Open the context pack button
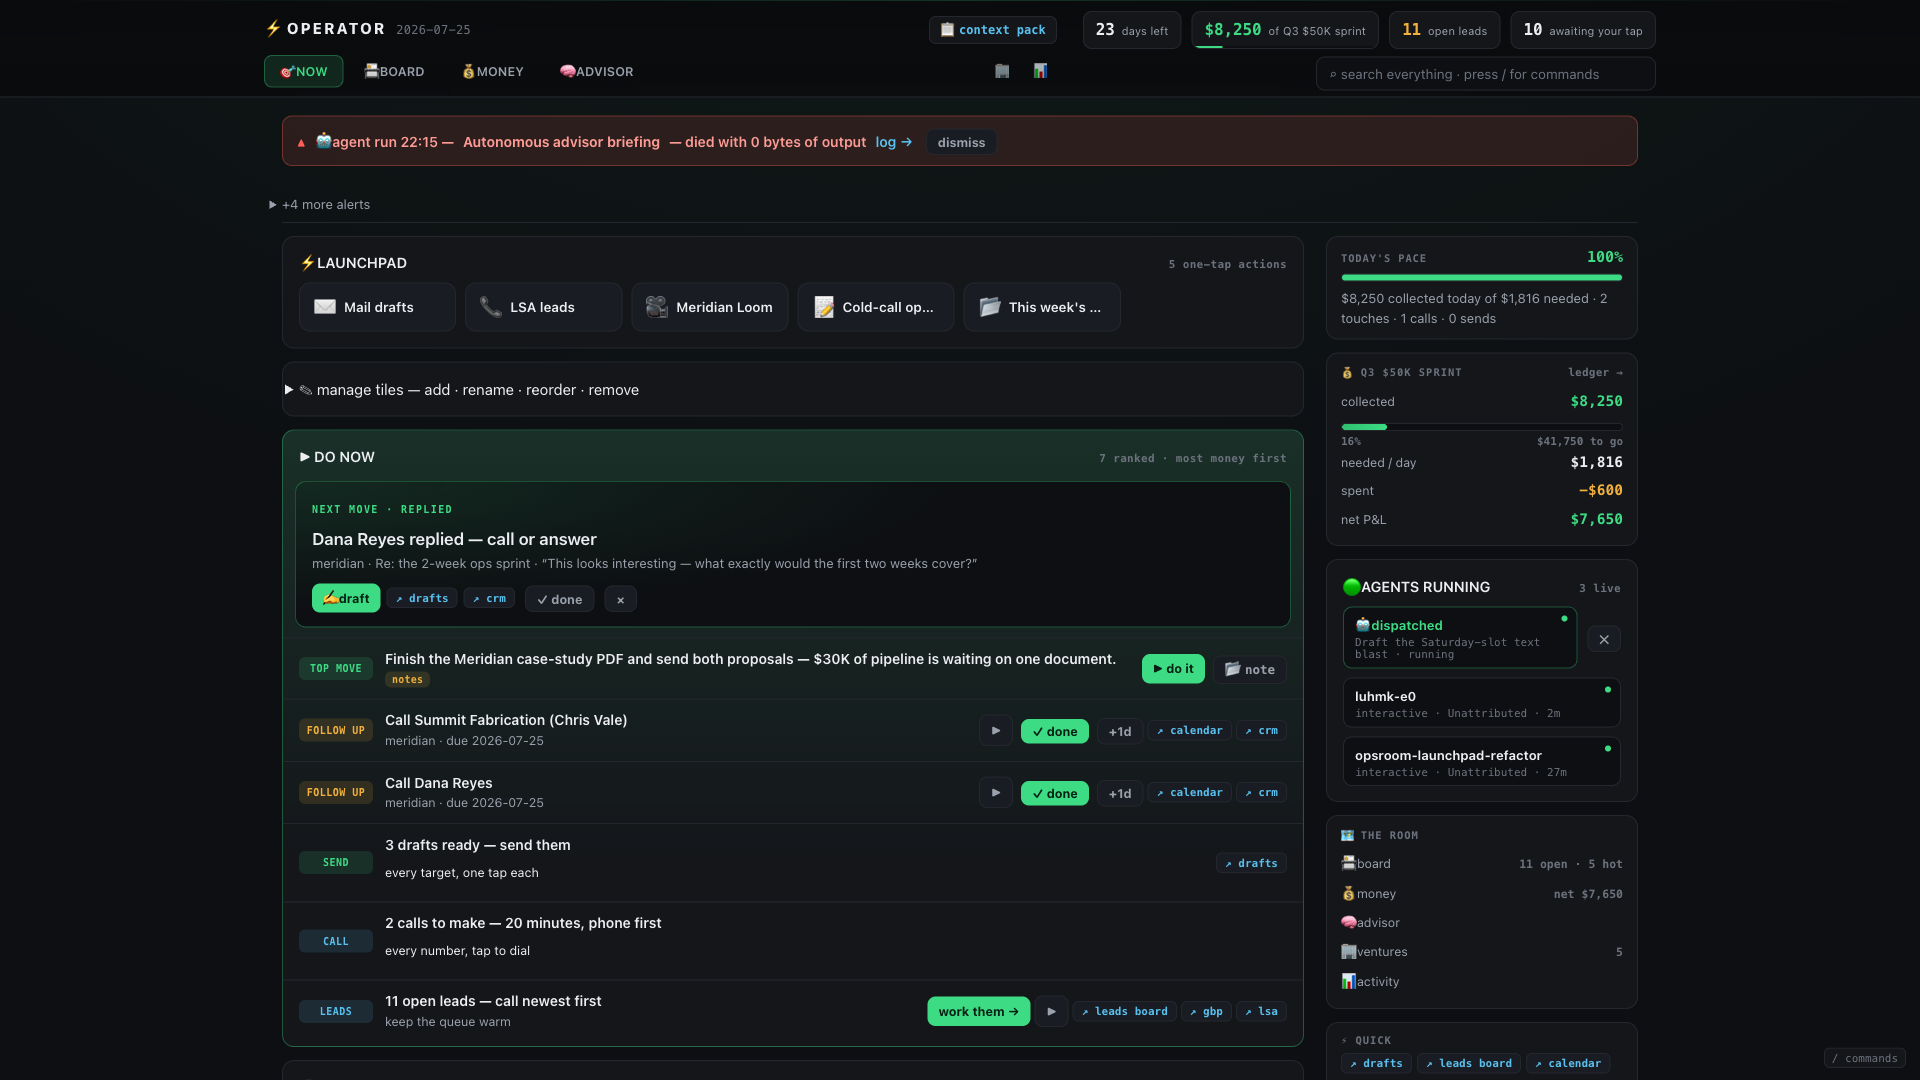The width and height of the screenshot is (1920, 1080). [x=993, y=30]
